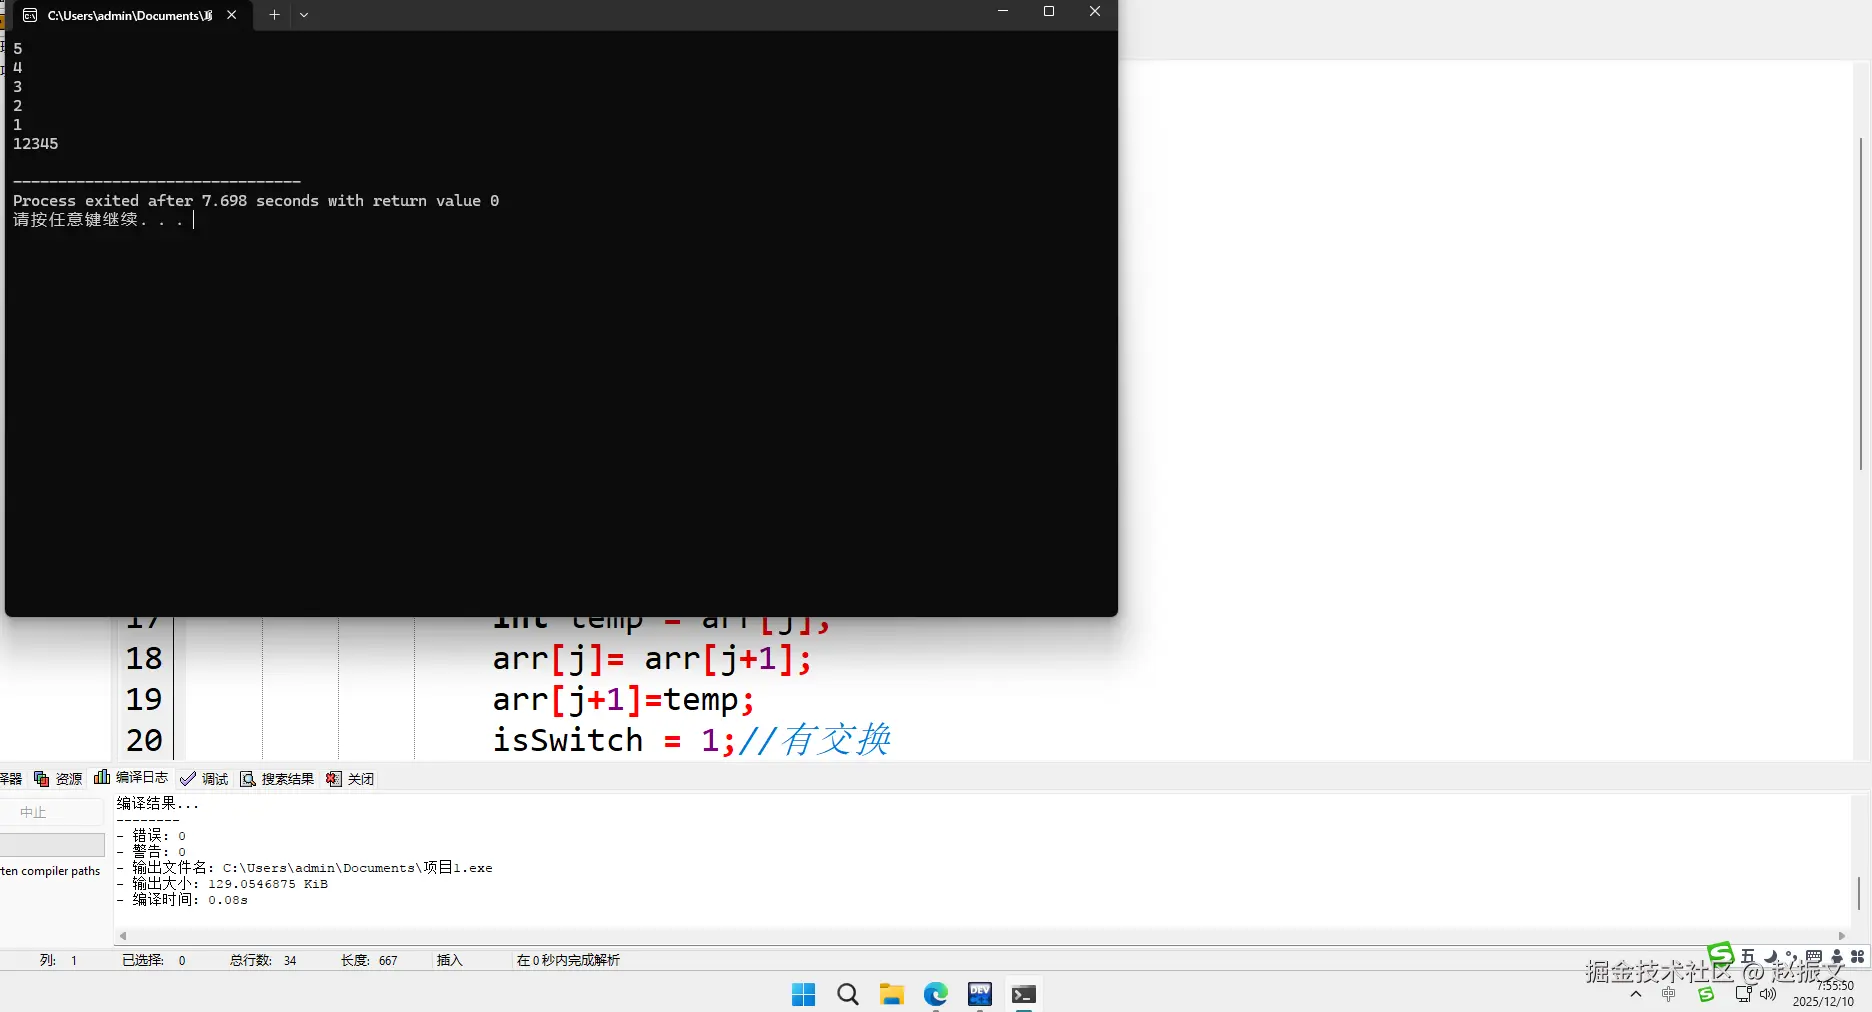Open a new terminal tab

pos(274,15)
